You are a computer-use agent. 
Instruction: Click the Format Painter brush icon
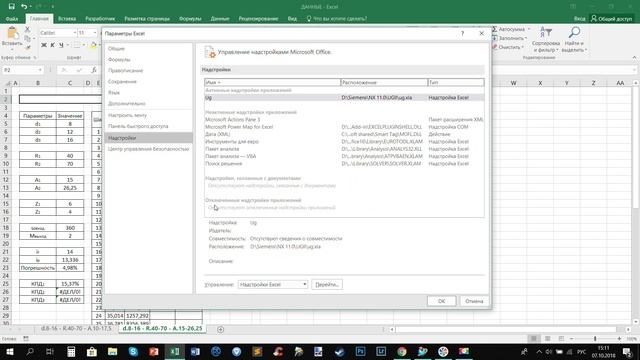(27, 47)
